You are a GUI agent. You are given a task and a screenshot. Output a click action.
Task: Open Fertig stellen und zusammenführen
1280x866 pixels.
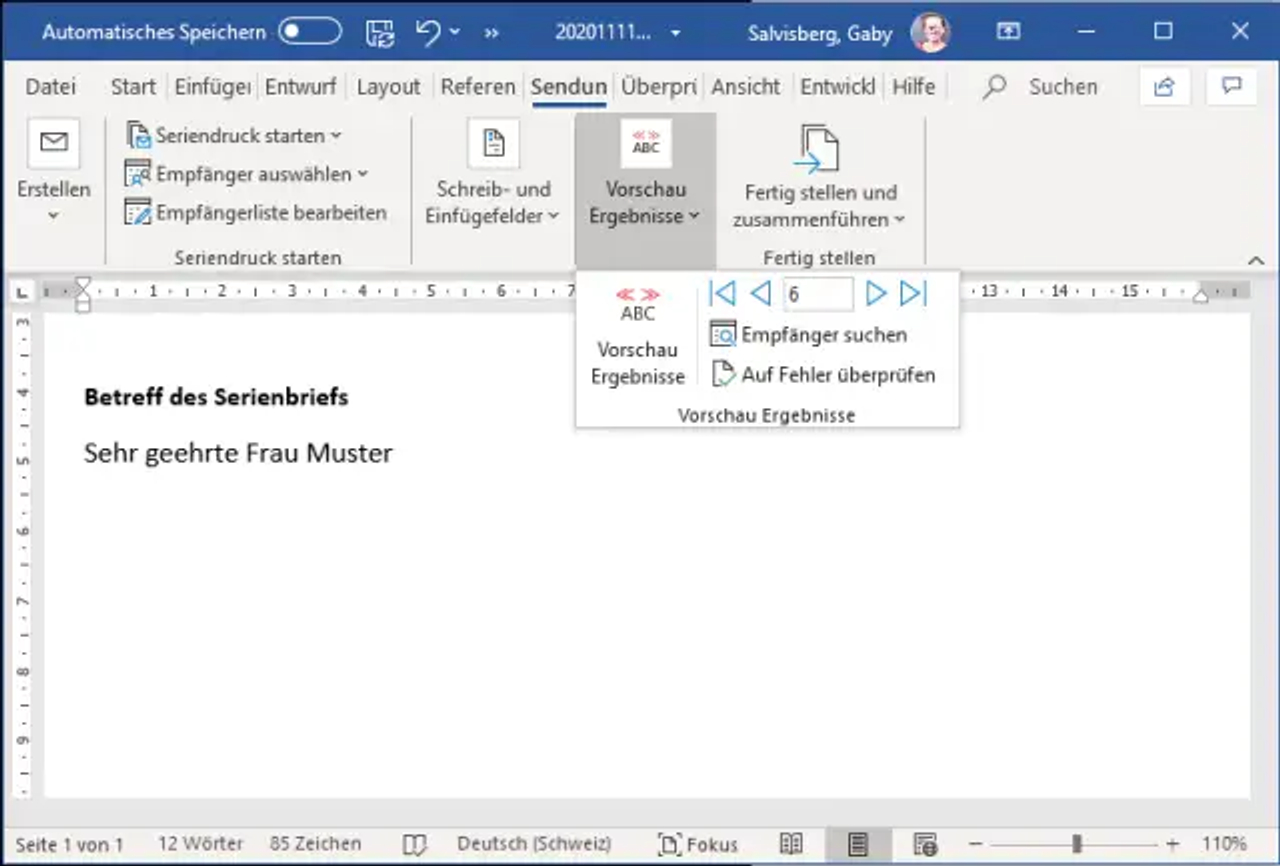819,175
